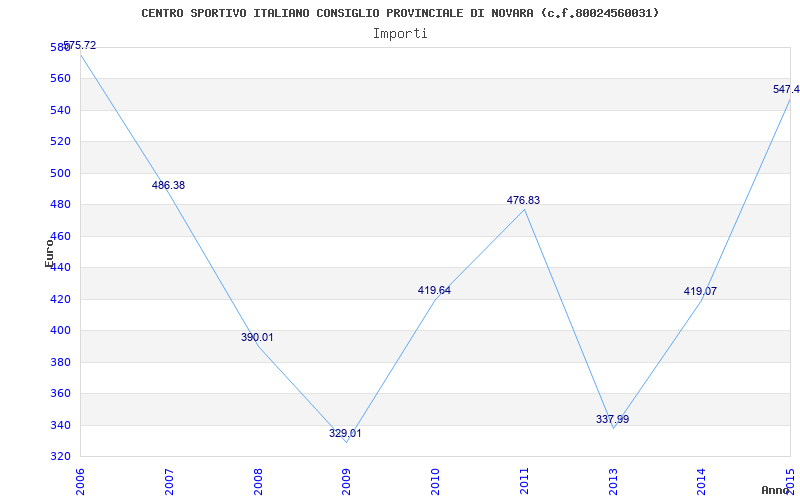Select the 486.38 data label
800x500 pixels.
click(168, 186)
